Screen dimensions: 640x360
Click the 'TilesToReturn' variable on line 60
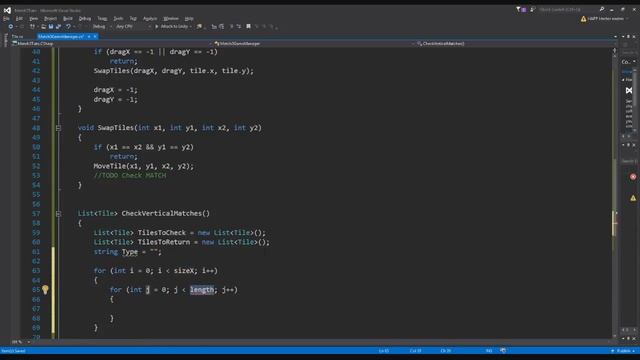(x=164, y=242)
